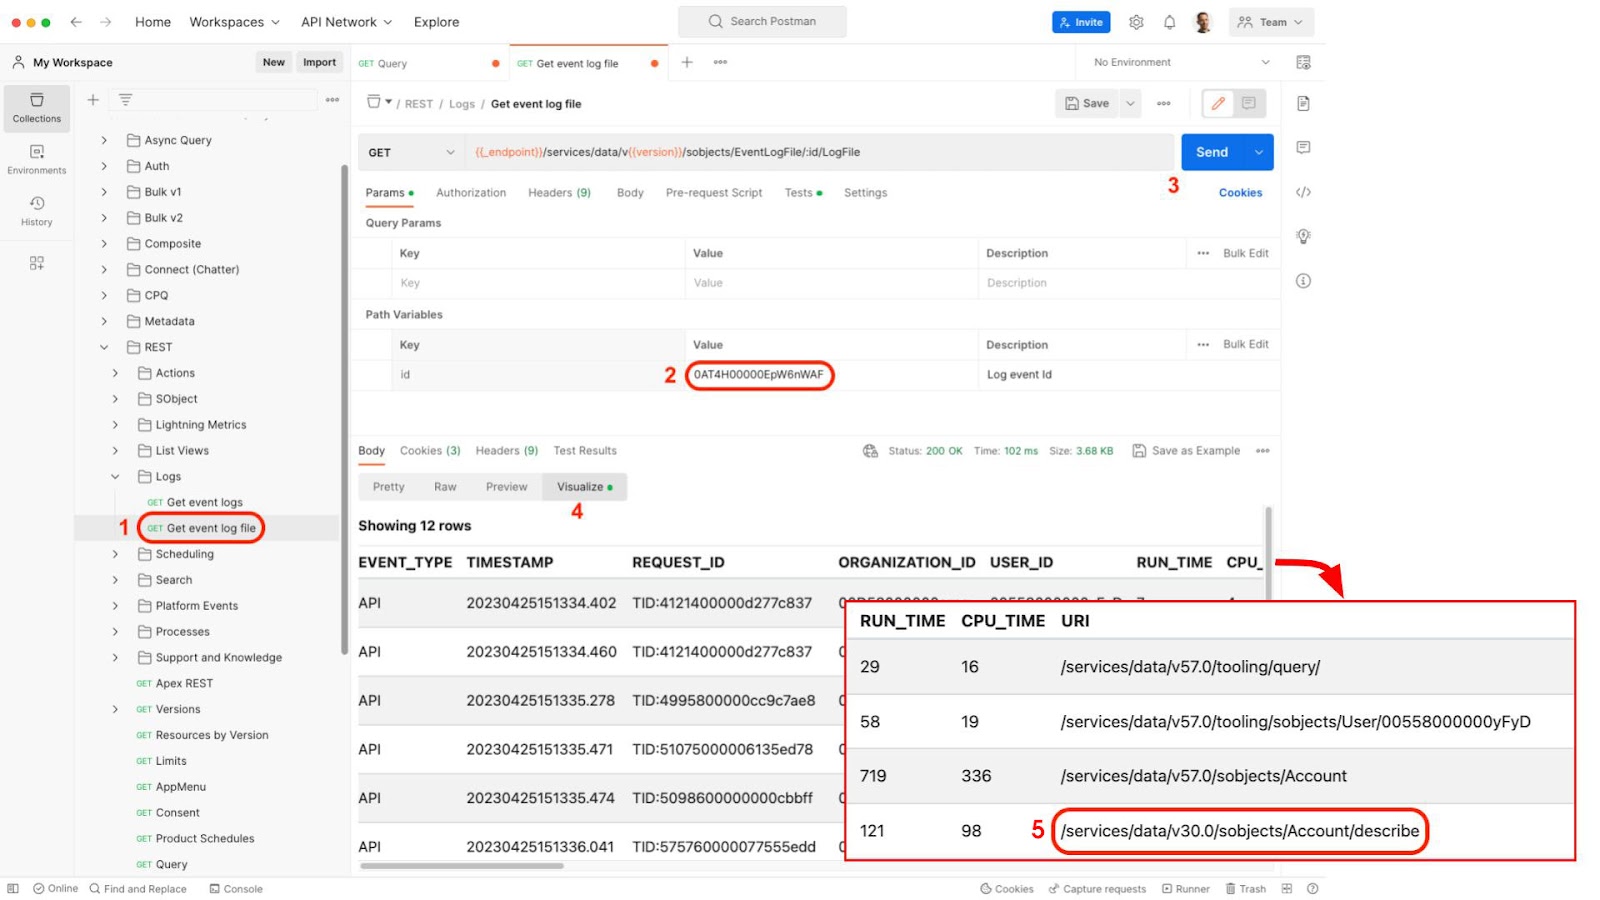This screenshot has height=900, width=1600.
Task: Open the History sidebar panel
Action: coord(36,211)
